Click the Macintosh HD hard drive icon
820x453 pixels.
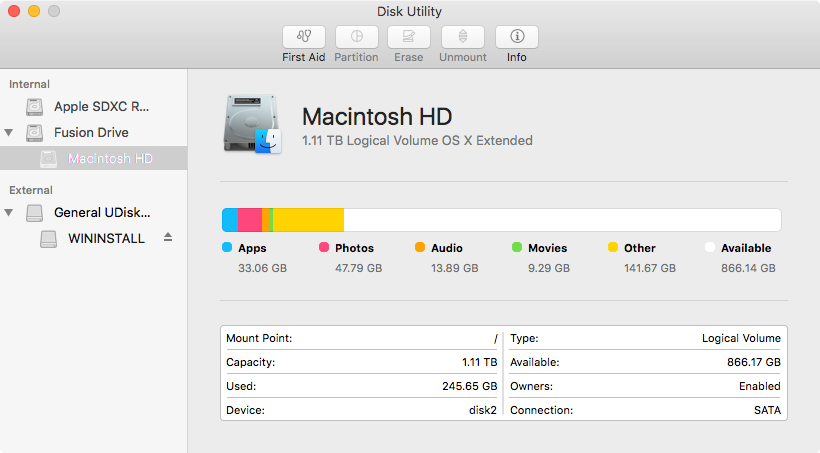[x=253, y=124]
